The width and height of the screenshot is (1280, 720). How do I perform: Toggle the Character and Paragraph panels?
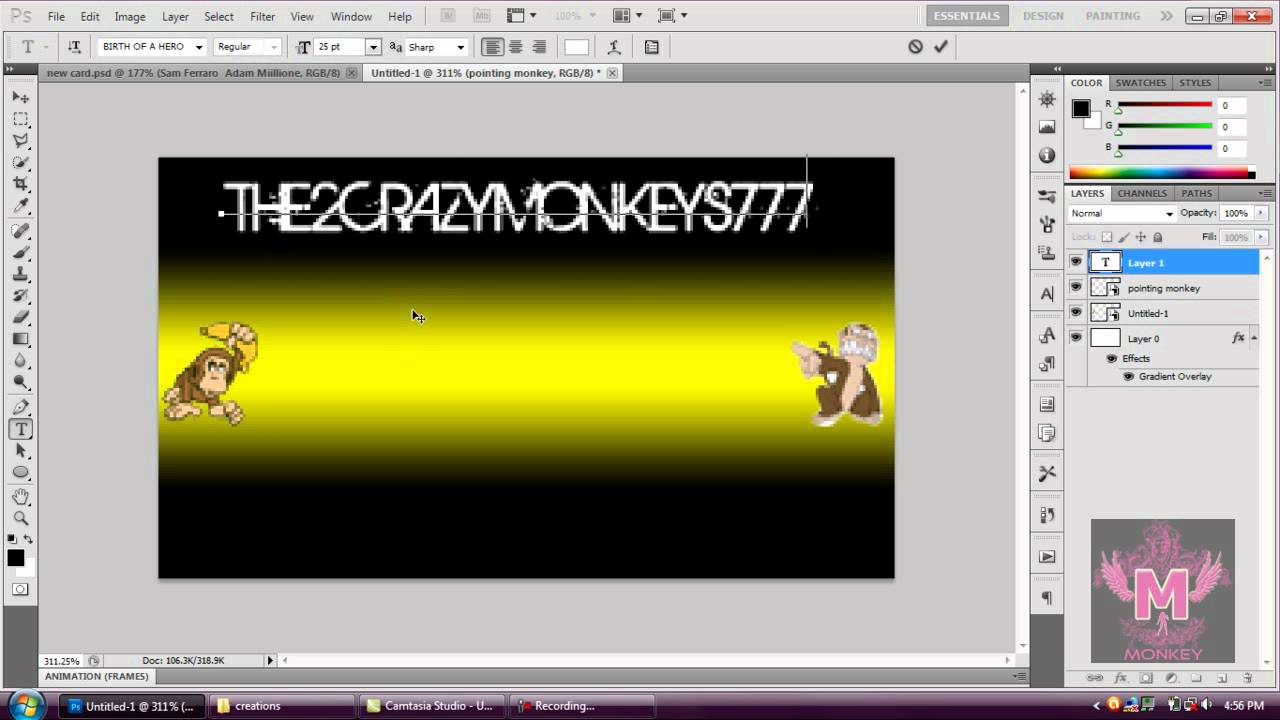coord(651,47)
